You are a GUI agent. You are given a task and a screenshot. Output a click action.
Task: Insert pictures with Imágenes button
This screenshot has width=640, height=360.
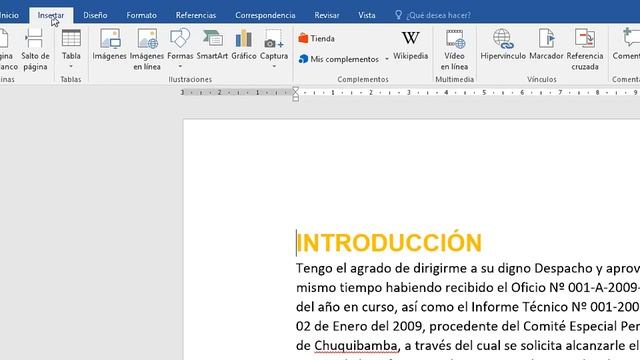pyautogui.click(x=109, y=45)
